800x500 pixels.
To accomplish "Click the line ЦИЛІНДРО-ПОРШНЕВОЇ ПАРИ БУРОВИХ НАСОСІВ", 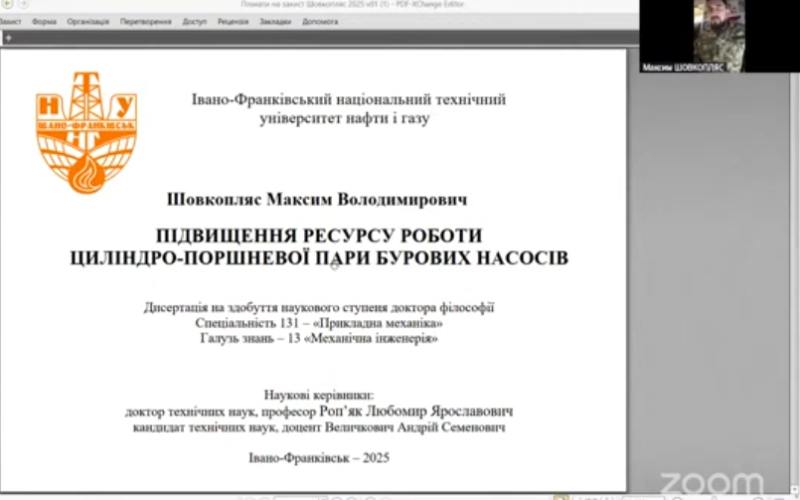I will 319,258.
